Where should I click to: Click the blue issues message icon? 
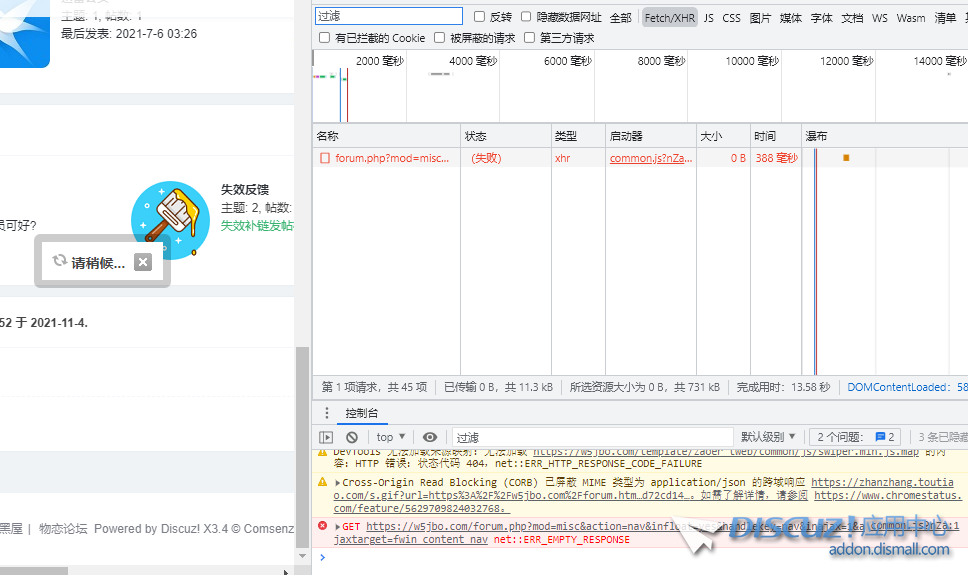click(880, 437)
